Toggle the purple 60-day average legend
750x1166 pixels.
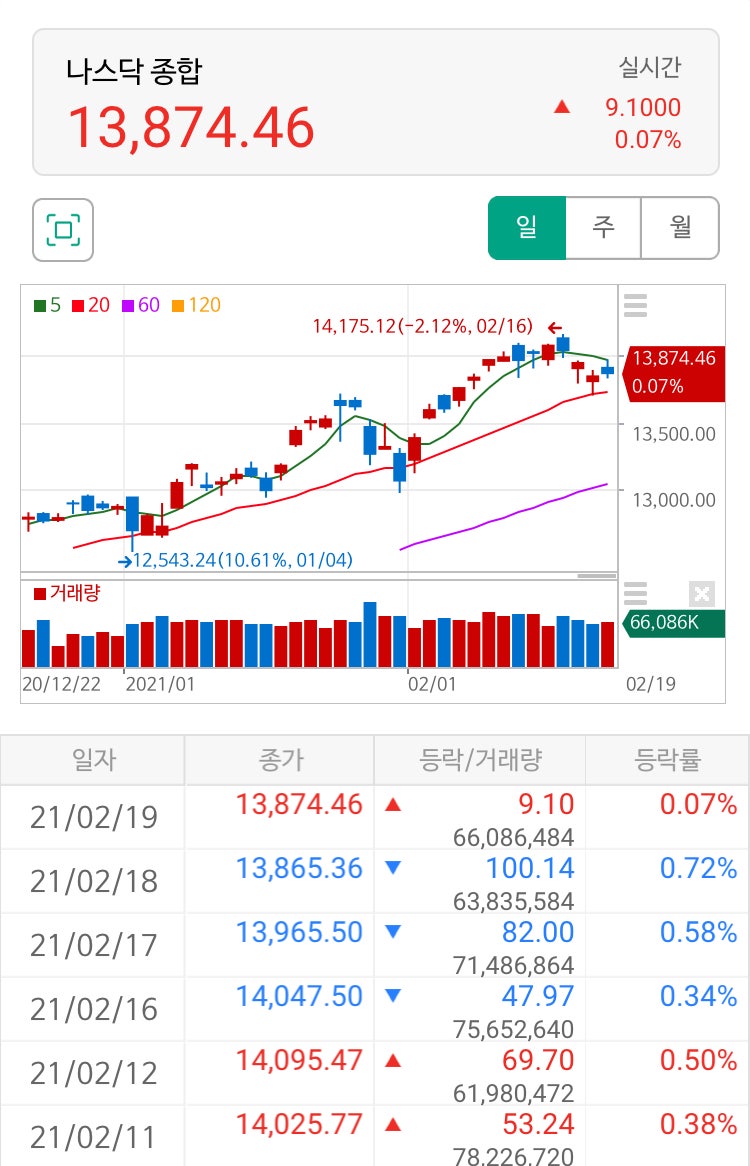(141, 305)
